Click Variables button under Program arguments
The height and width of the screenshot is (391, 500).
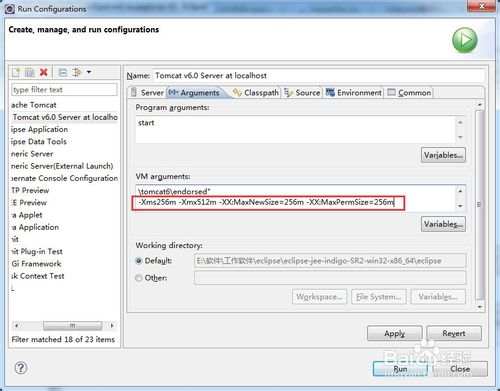coord(443,155)
